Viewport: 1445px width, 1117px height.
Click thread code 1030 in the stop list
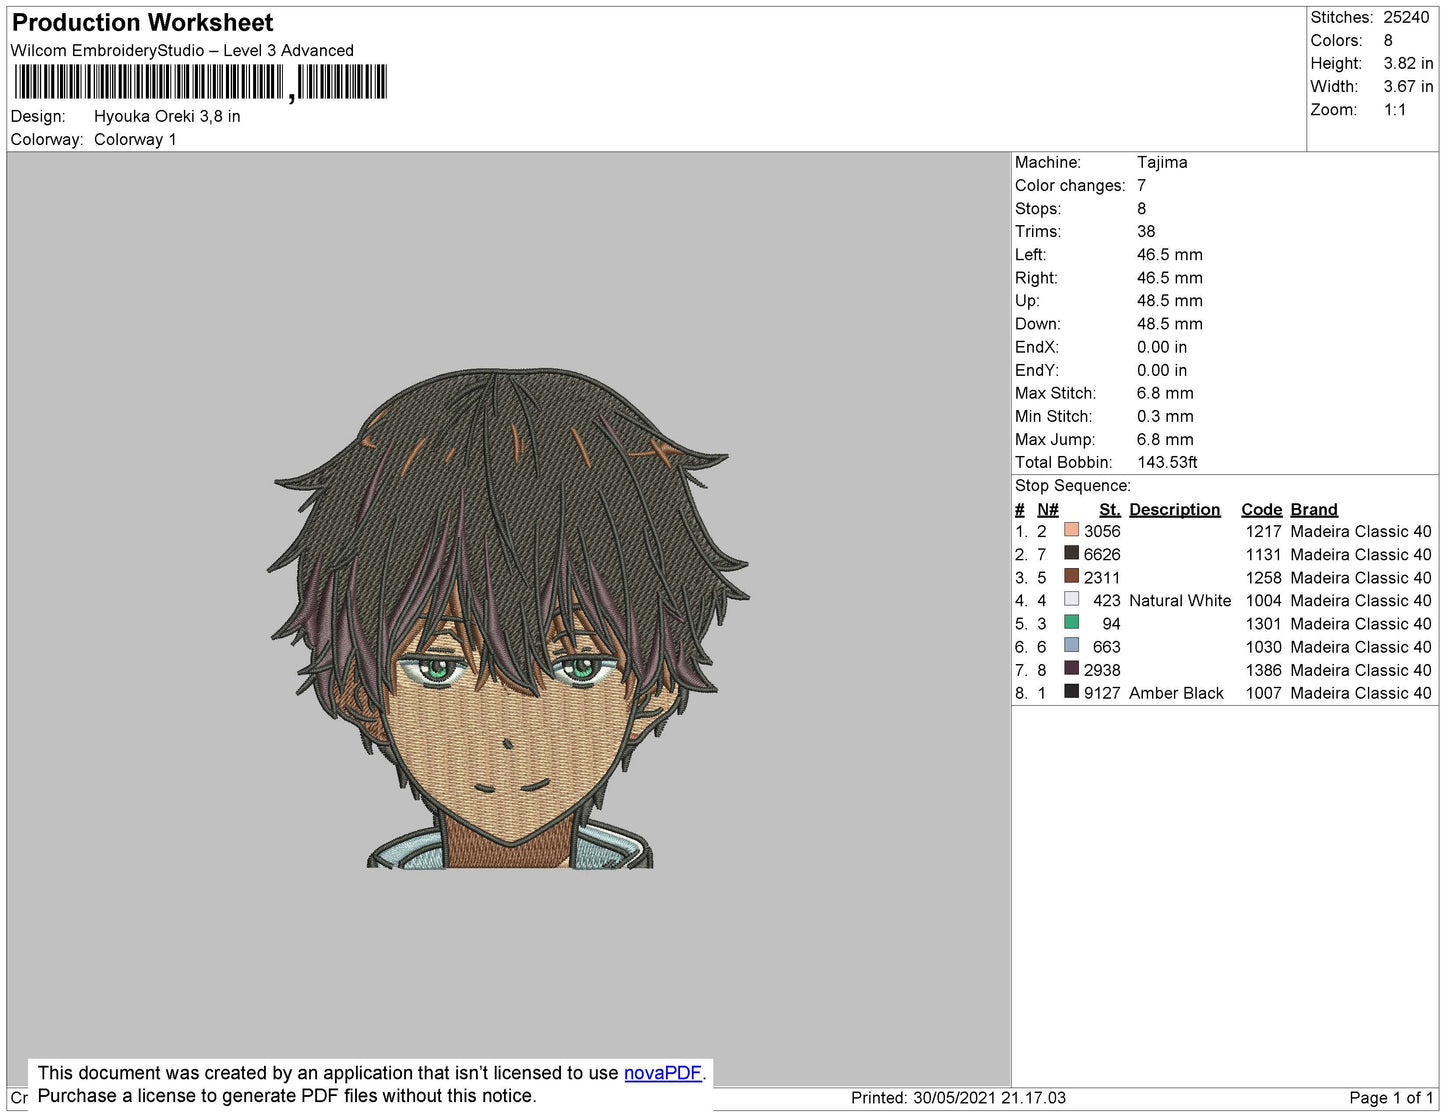[x=1263, y=647]
